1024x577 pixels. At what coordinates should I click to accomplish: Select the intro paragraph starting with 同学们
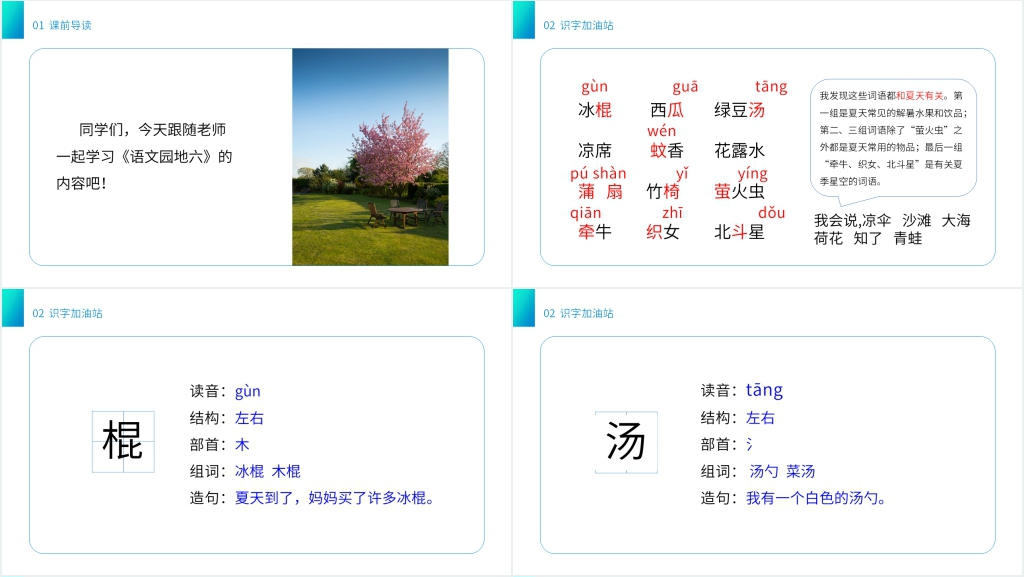pos(144,157)
